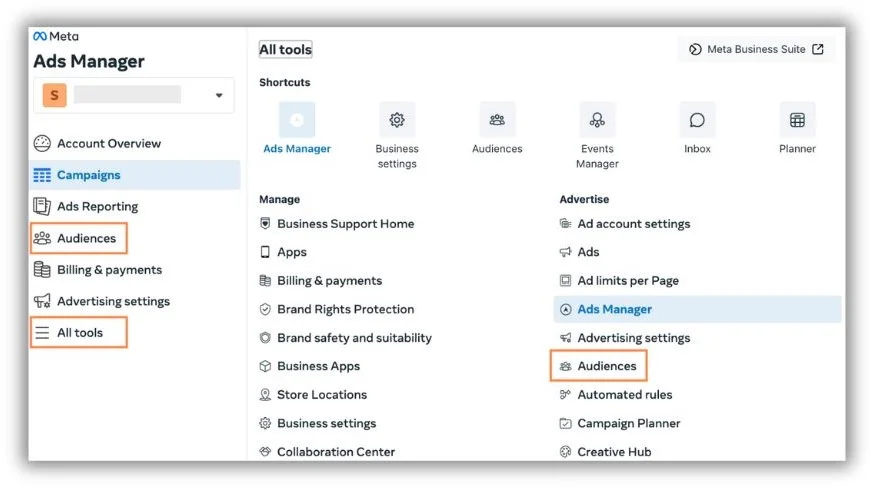
Task: Open Apps under Manage
Action: pyautogui.click(x=292, y=252)
